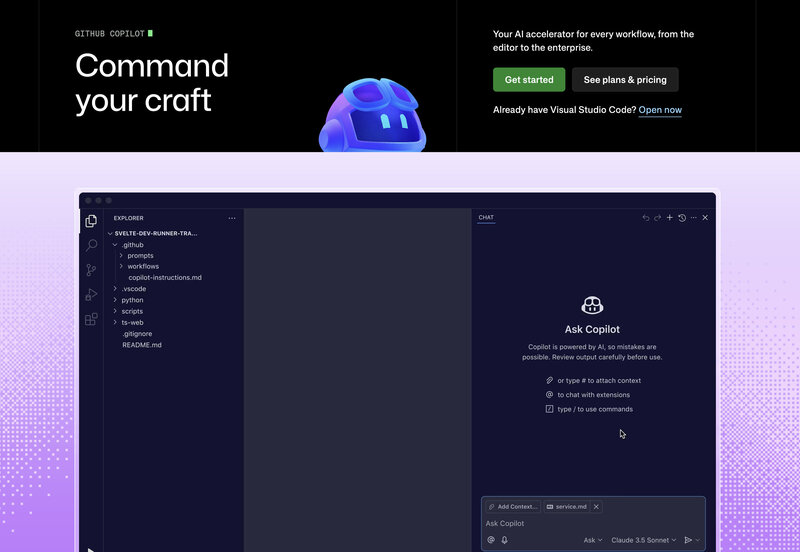Viewport: 800px width, 552px height.
Task: Collapse the SVELTE-DEV-RUNNER-TRA root folder
Action: click(110, 234)
